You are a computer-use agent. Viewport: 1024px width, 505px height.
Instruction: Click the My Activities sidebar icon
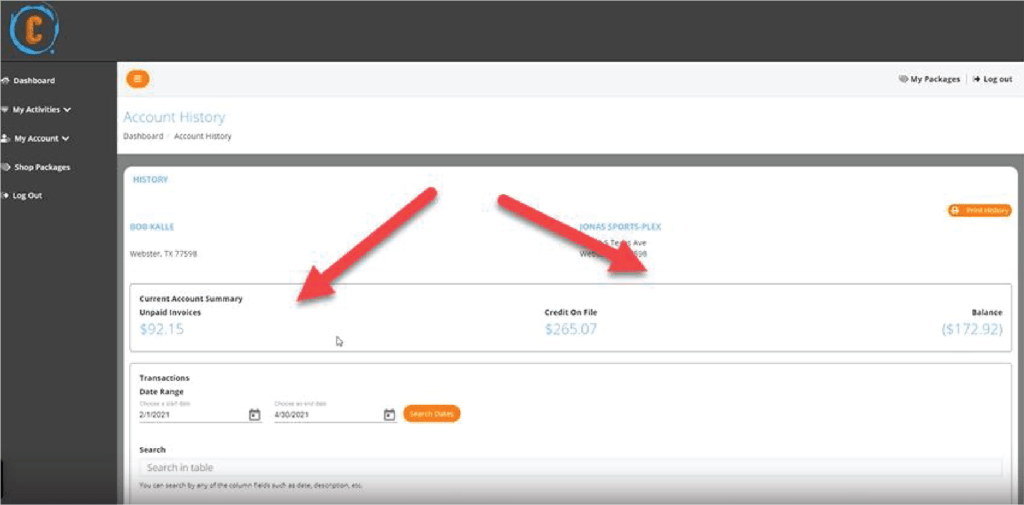[x=5, y=110]
